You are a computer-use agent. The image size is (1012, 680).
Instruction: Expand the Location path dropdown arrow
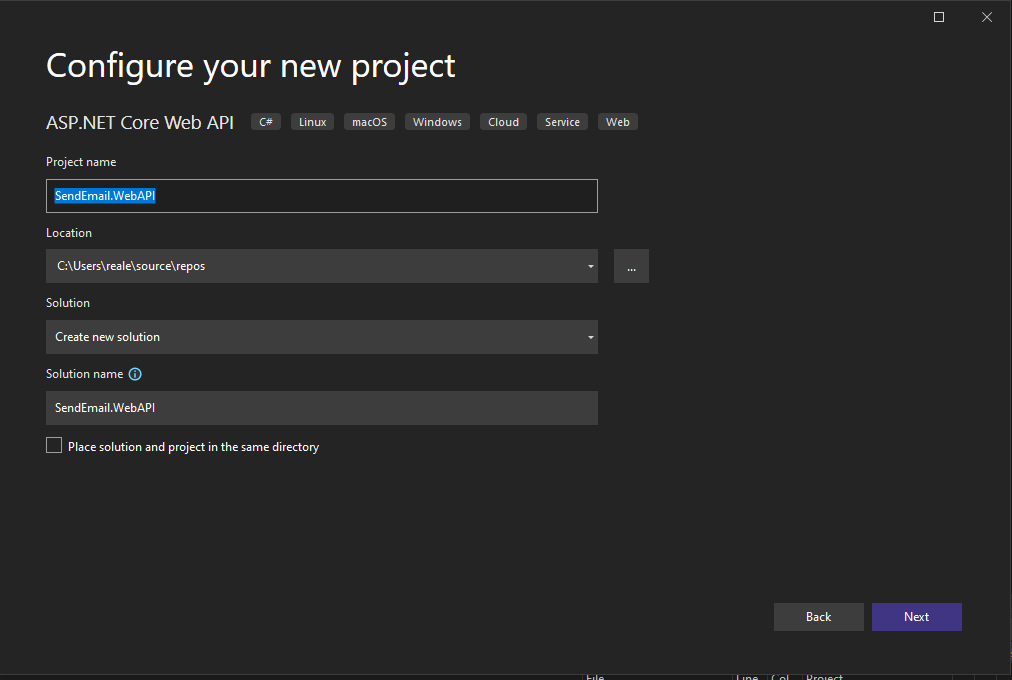(x=590, y=266)
